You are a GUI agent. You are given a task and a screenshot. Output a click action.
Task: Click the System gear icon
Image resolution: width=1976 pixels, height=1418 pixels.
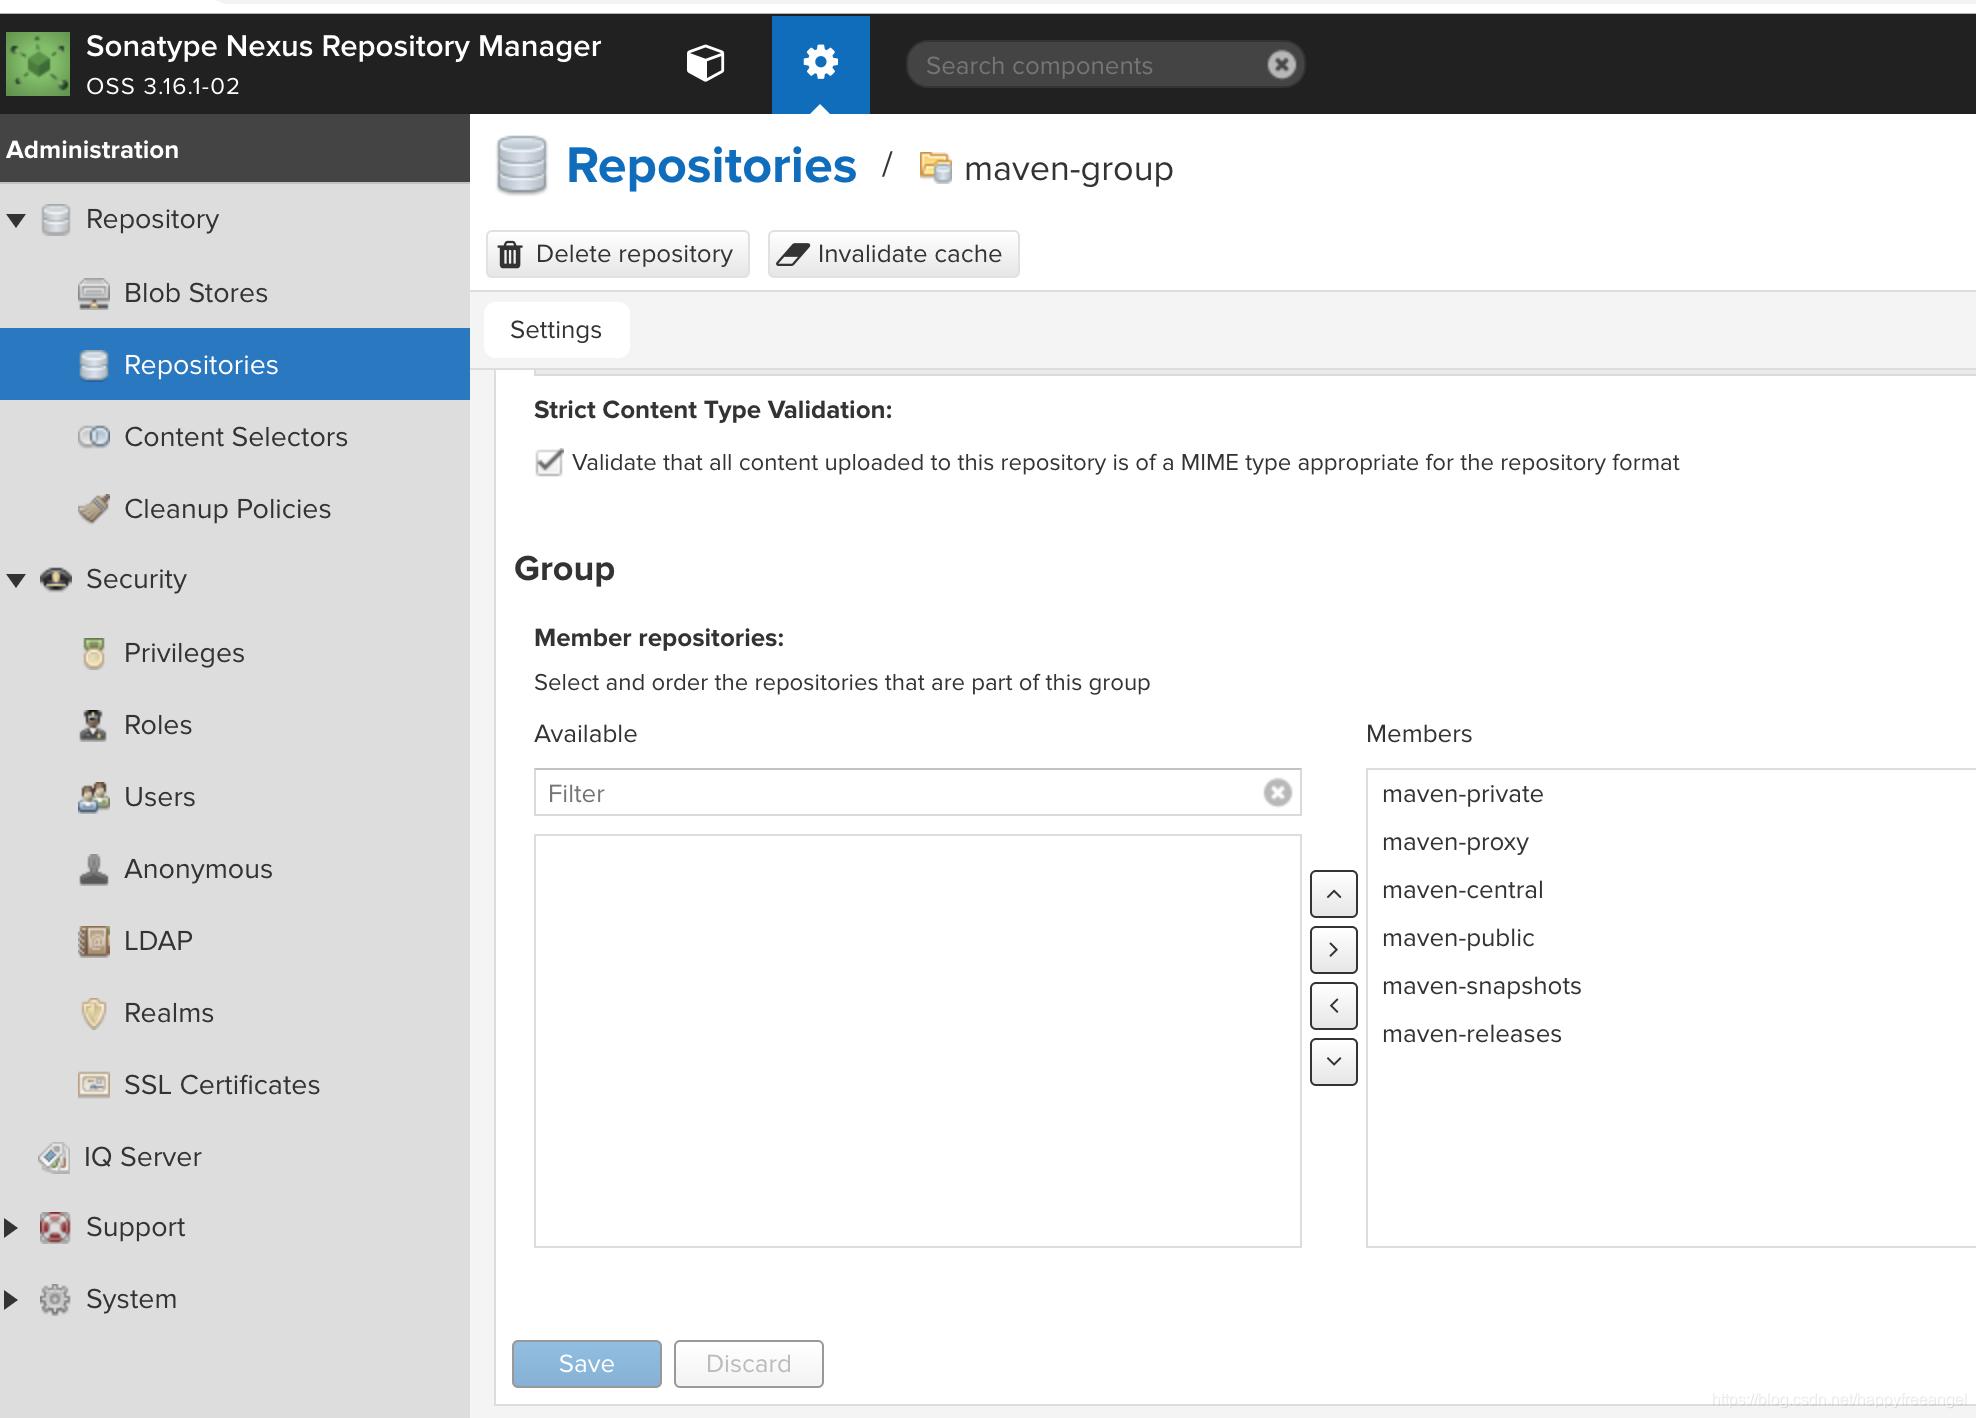(55, 1299)
